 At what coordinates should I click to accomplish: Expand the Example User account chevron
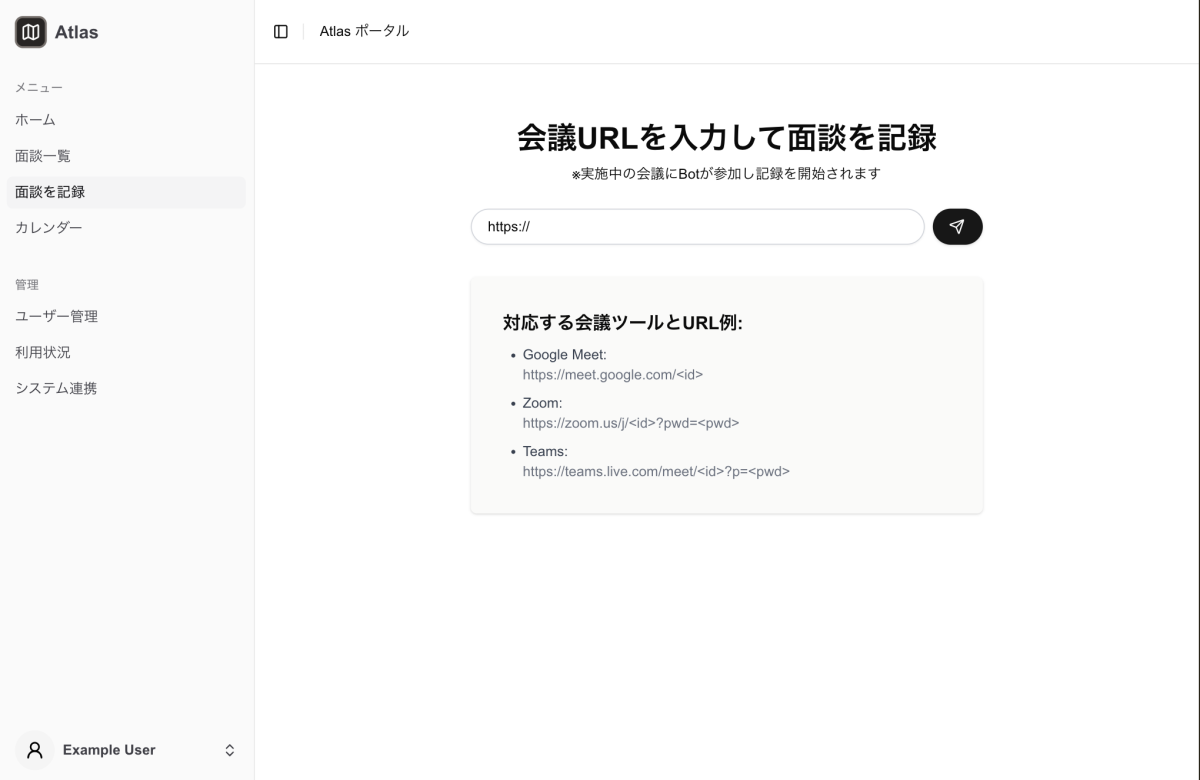[229, 750]
